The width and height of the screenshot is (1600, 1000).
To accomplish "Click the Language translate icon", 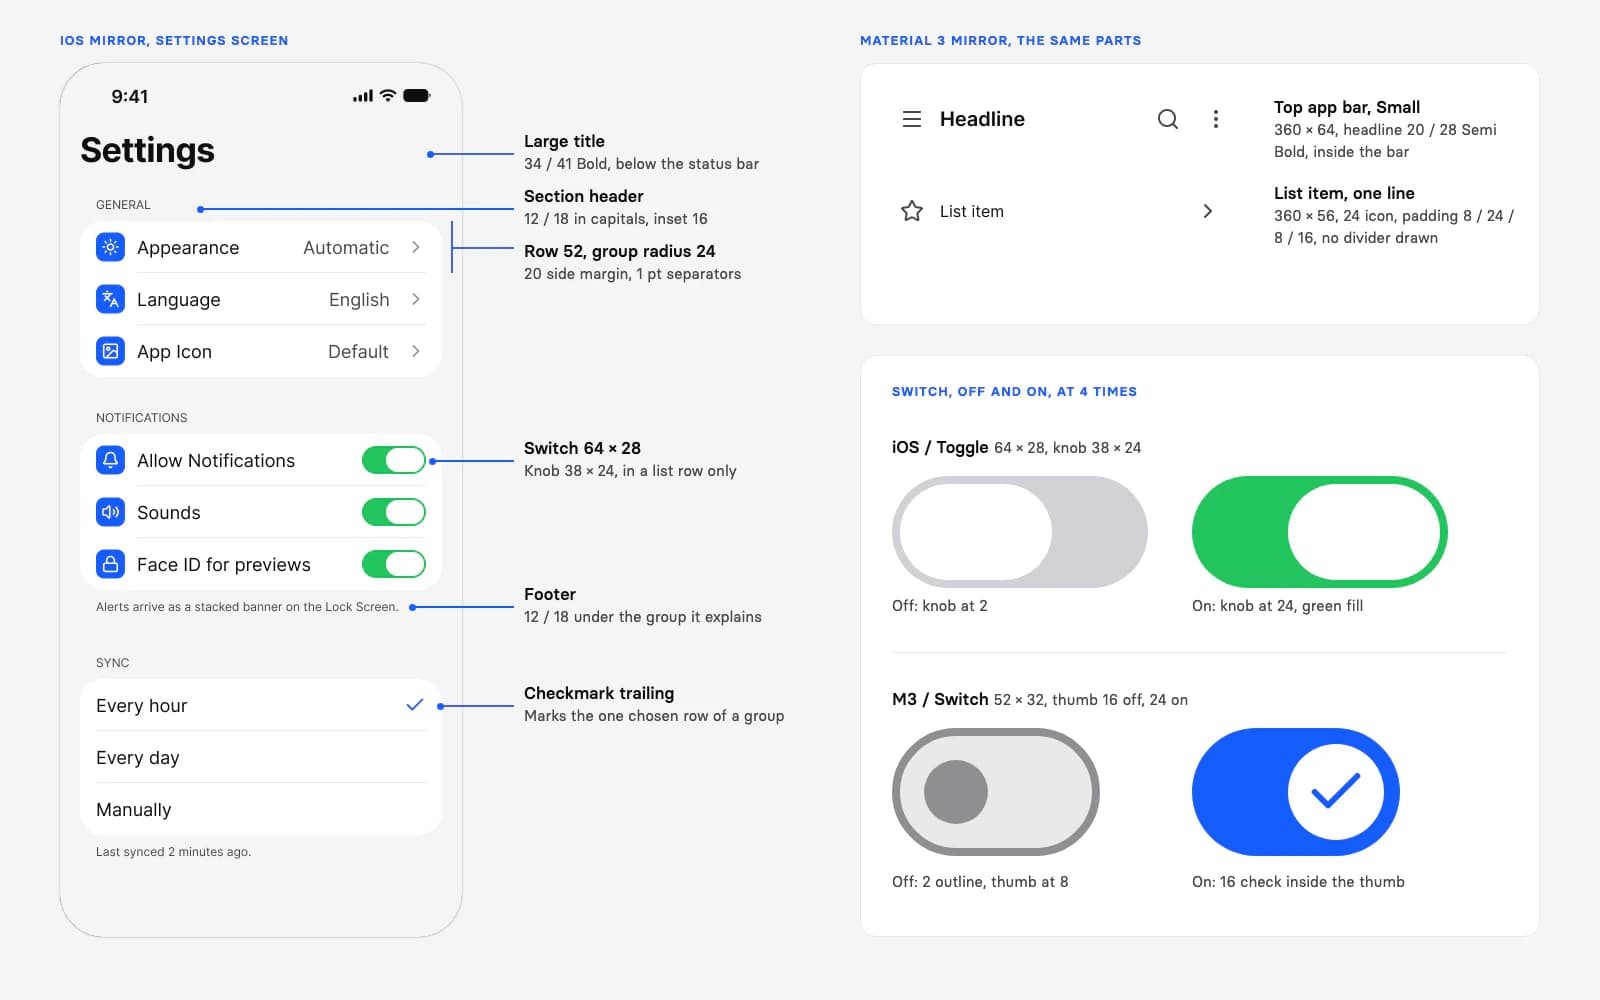I will pyautogui.click(x=110, y=299).
